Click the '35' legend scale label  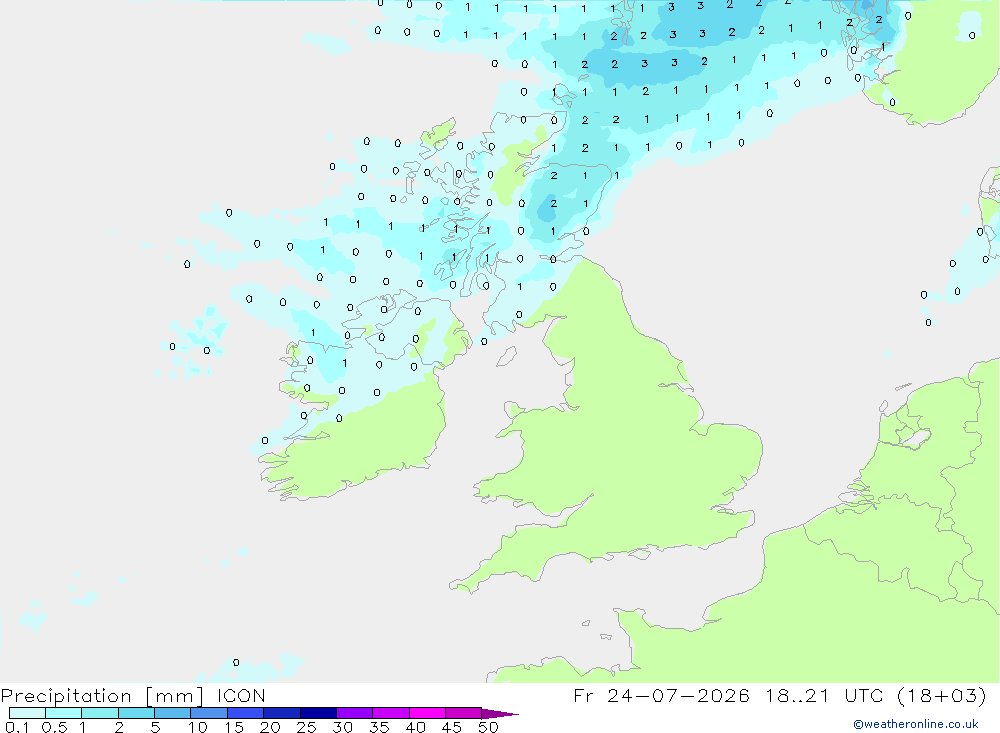(379, 727)
